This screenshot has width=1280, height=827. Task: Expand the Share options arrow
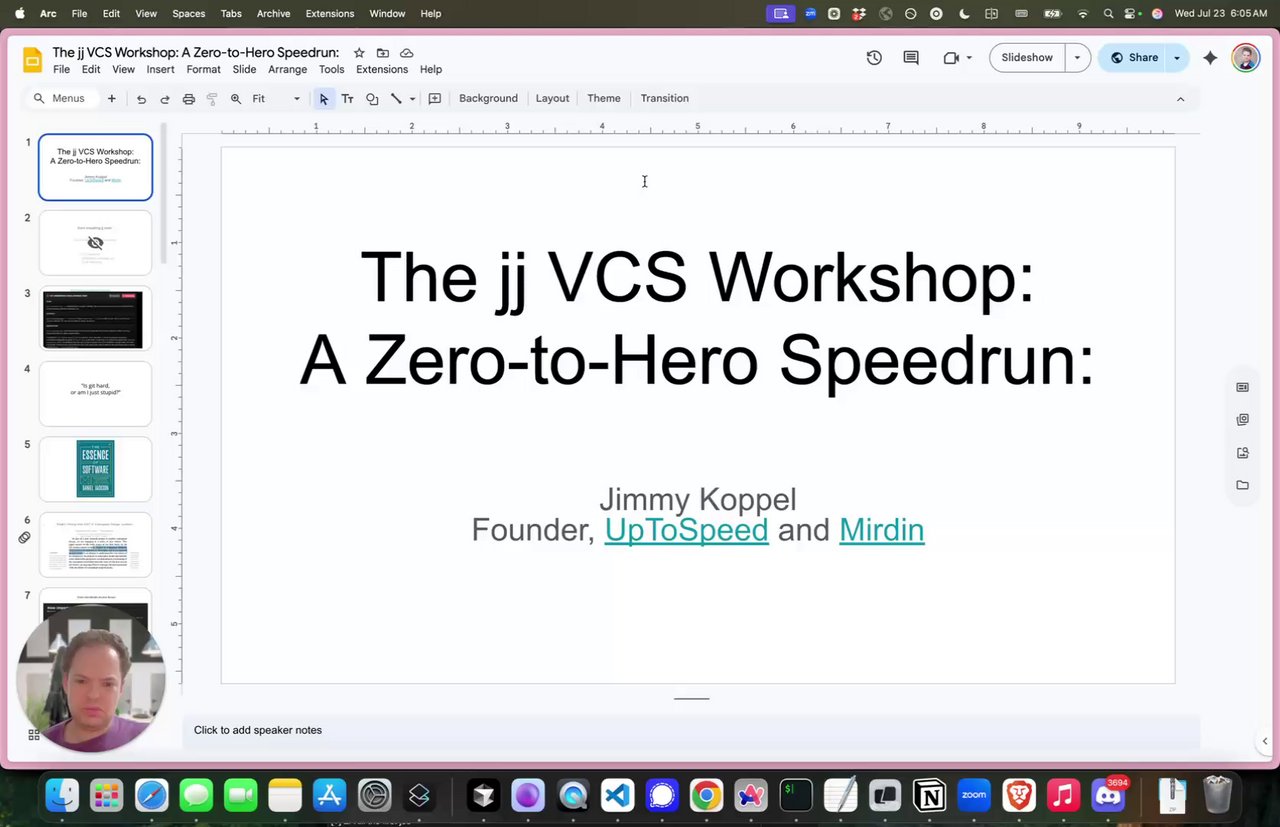point(1177,58)
